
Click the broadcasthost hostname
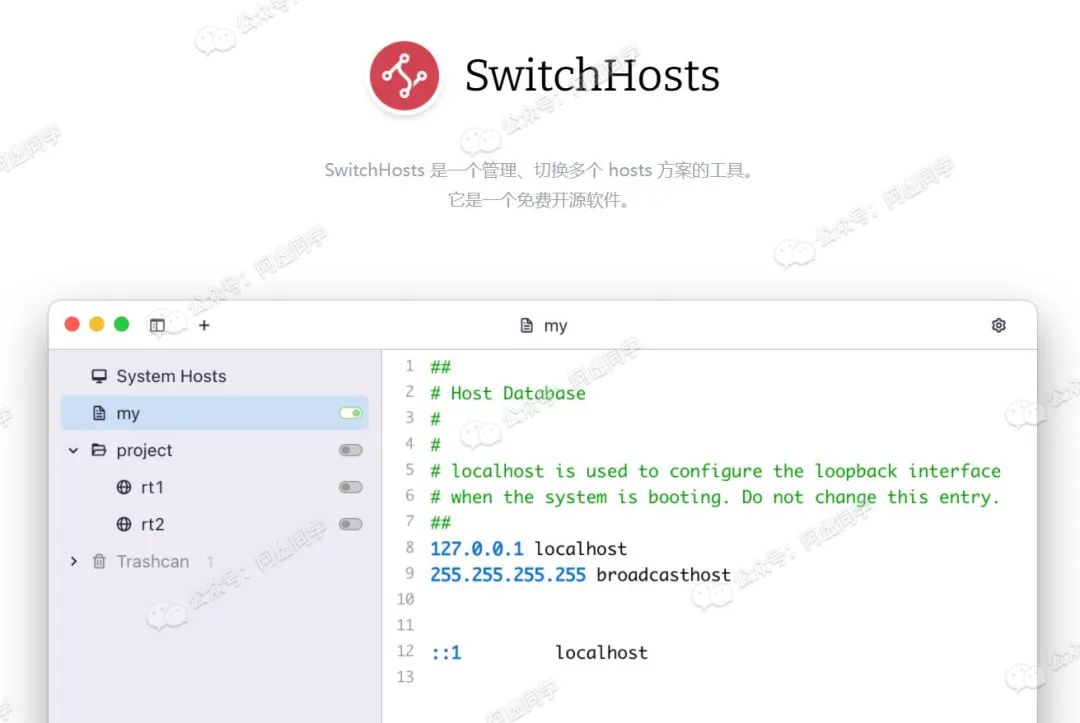coord(663,575)
